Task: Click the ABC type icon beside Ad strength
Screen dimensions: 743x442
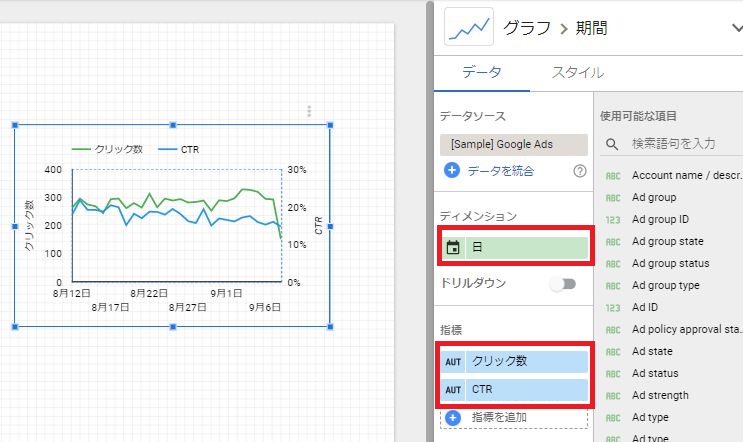Action: (x=613, y=396)
